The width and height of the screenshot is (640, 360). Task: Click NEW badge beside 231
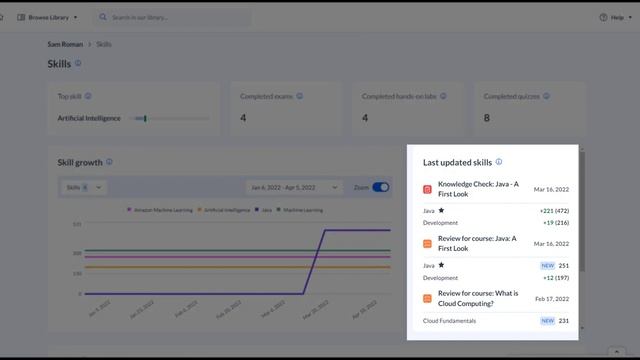547,321
